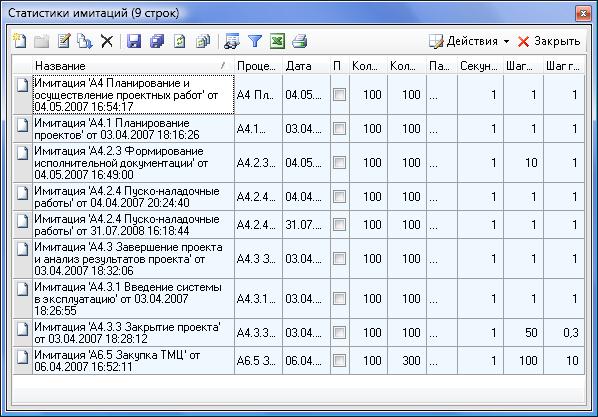Image resolution: width=598 pixels, height=417 pixels.
Task: Click the document icon of the 'А4.3.1 Введение системы' row
Action: point(23,289)
